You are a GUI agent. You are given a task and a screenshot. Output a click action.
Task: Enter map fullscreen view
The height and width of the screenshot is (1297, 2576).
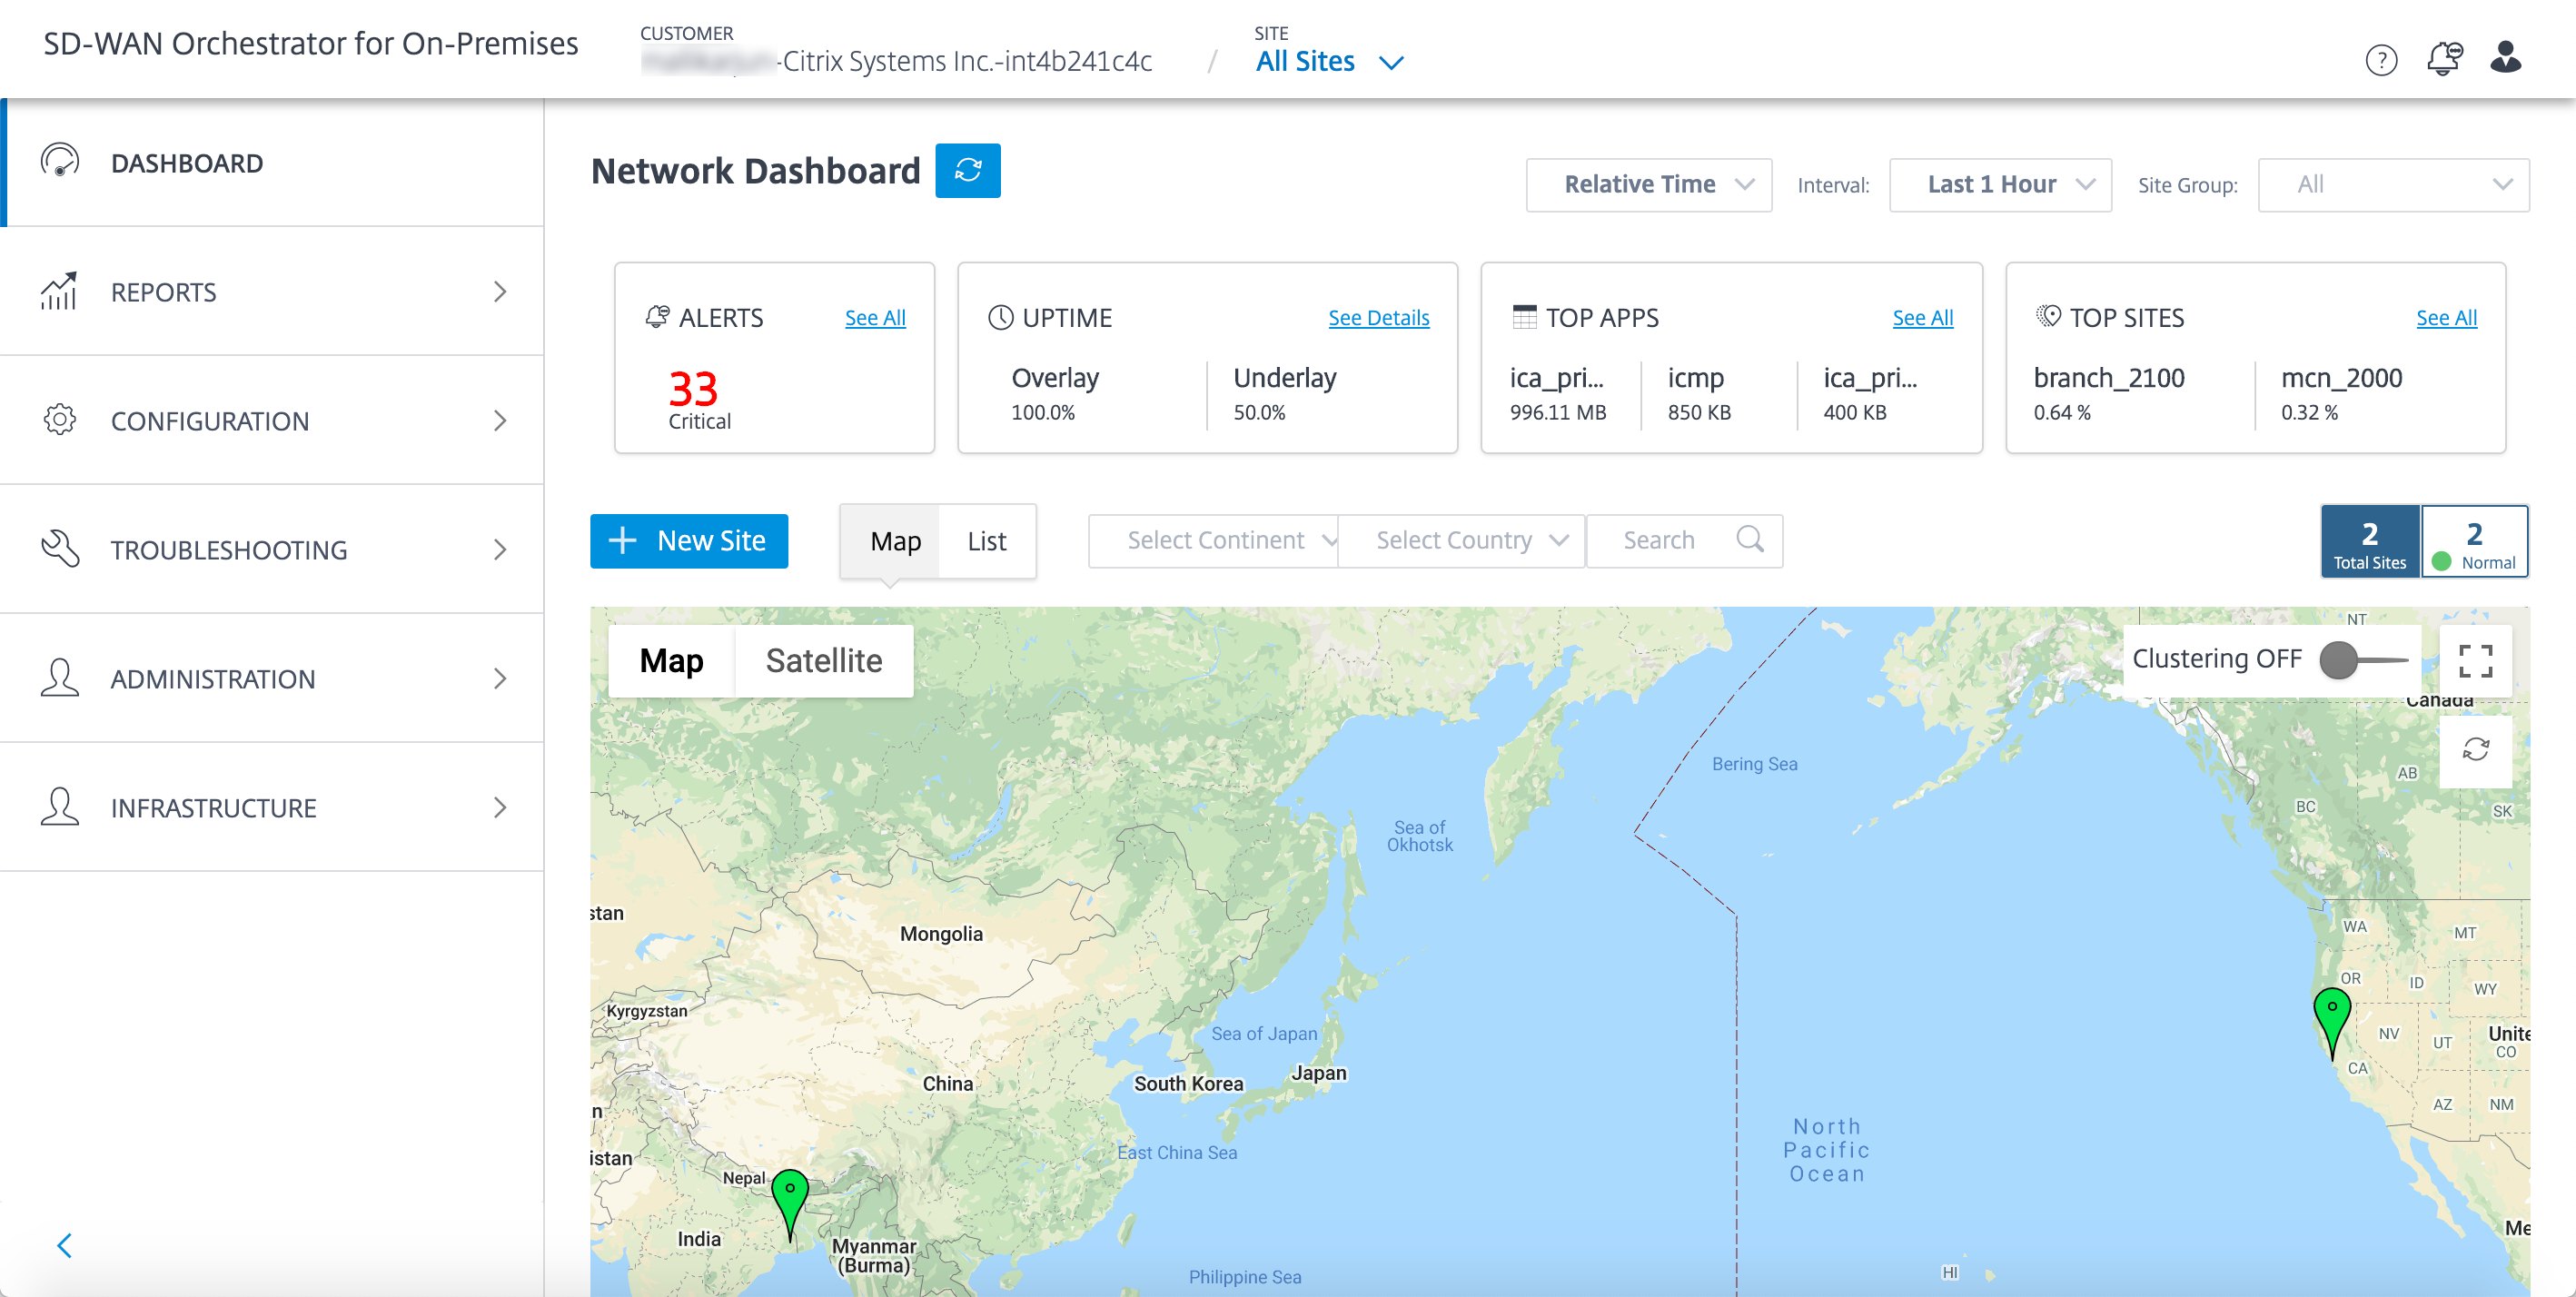(x=2475, y=660)
